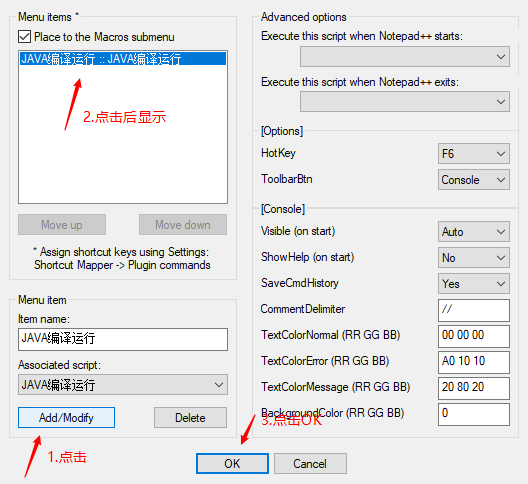Click the BackgroundColor input field
Screen dimensions: 528x484
pos(473,414)
